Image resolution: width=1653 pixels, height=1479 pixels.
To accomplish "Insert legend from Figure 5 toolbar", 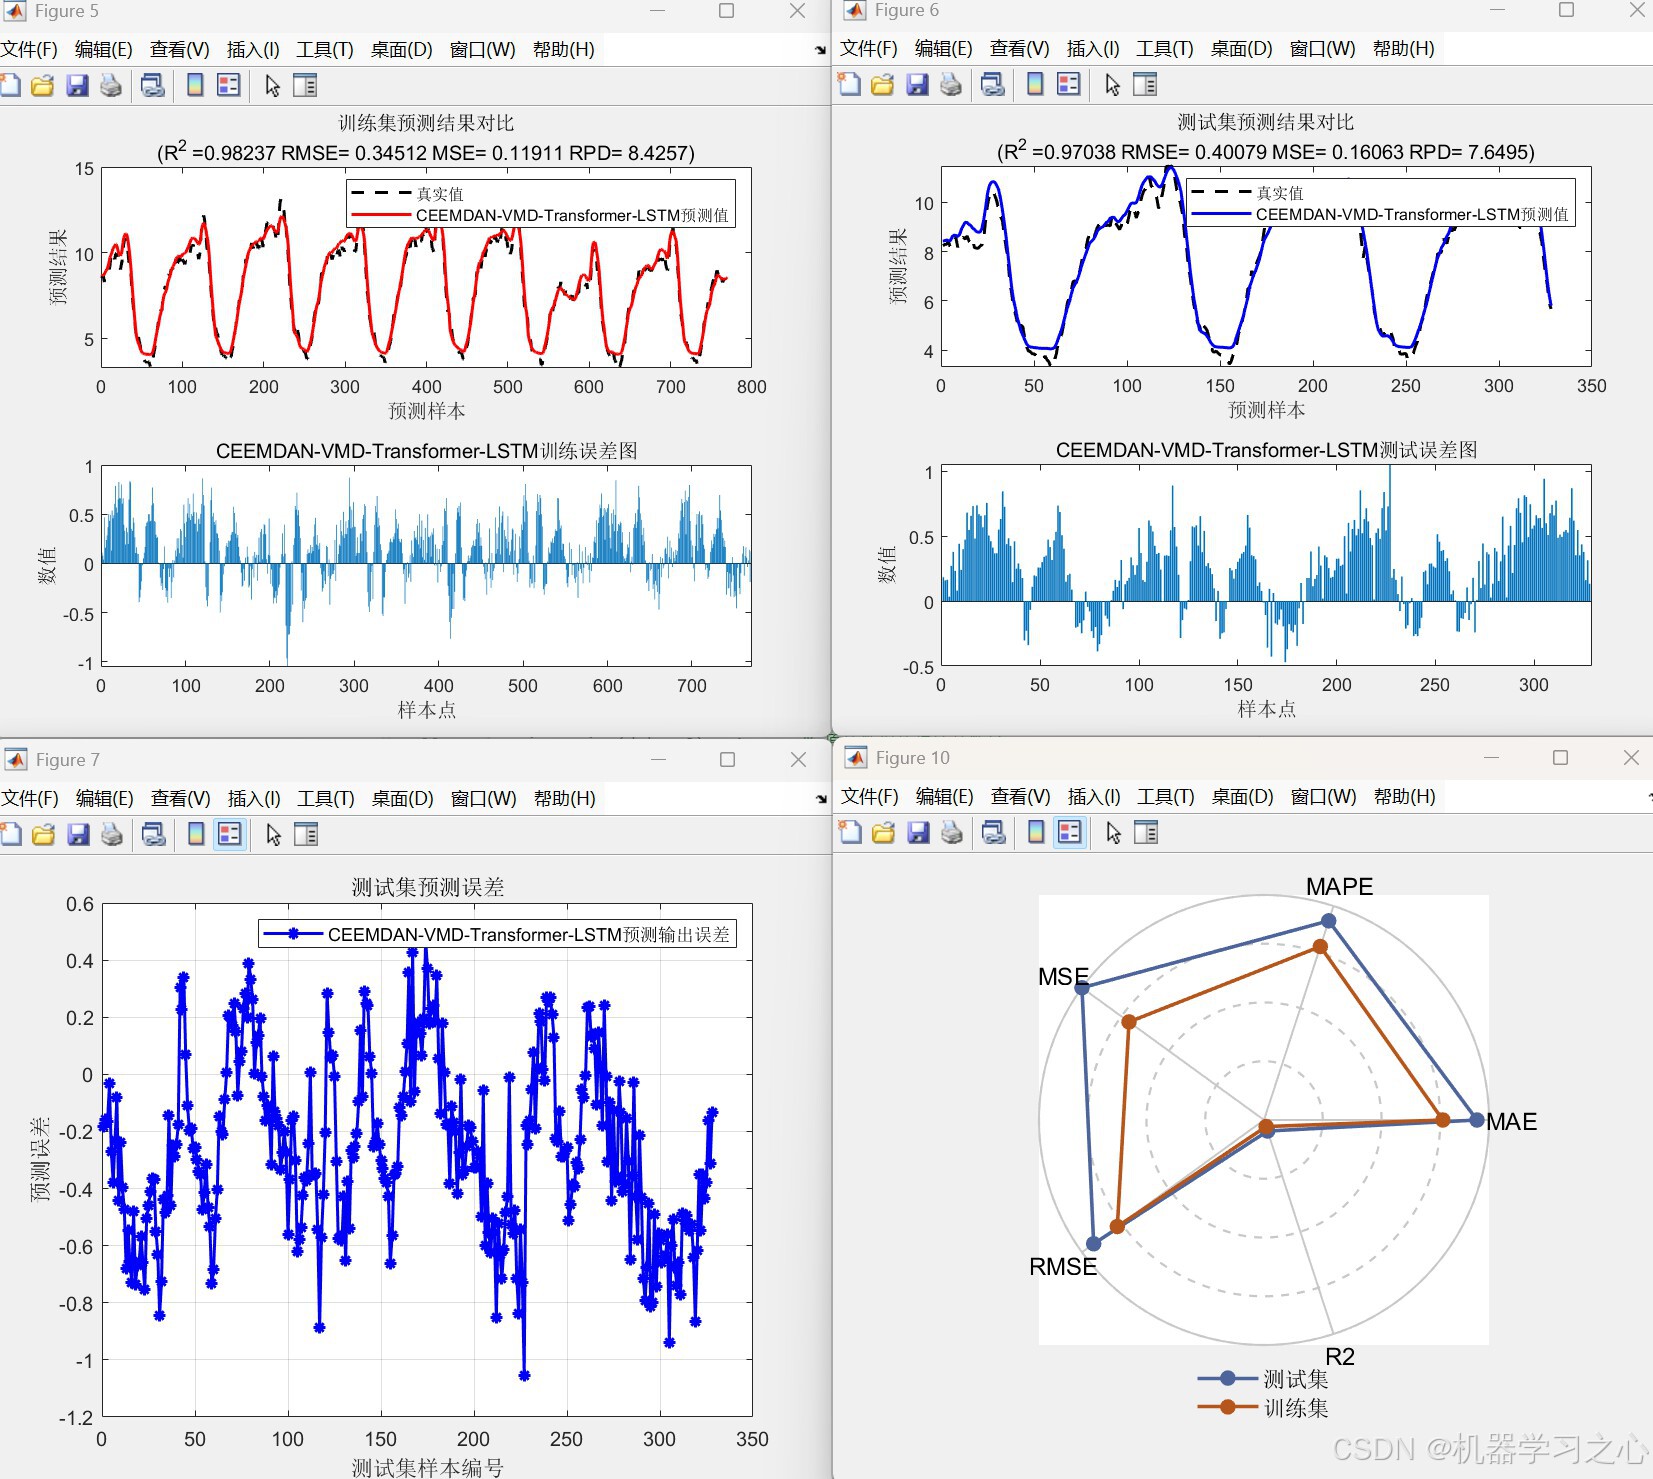I will [x=229, y=85].
